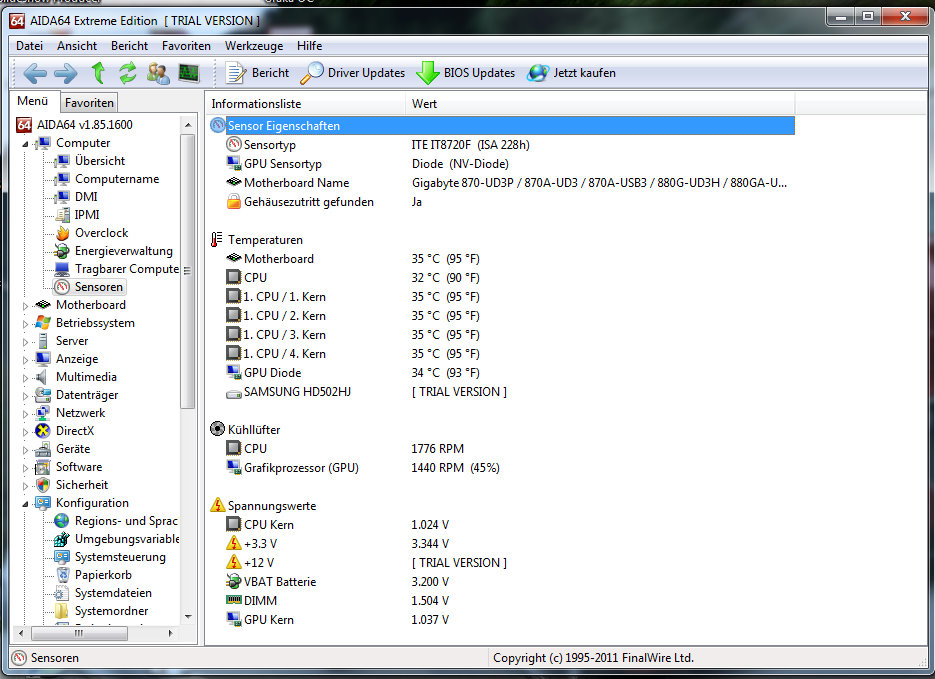Select IPMI in the tree
The height and width of the screenshot is (679, 935).
click(x=86, y=215)
